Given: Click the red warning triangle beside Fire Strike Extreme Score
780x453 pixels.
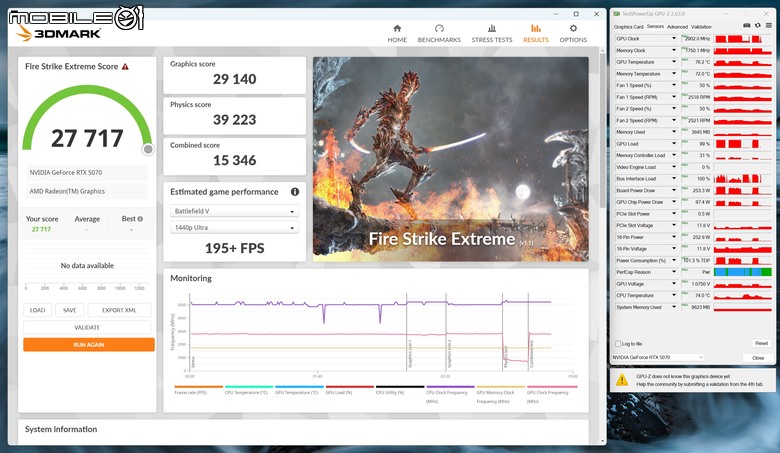Looking at the screenshot, I should coord(125,67).
